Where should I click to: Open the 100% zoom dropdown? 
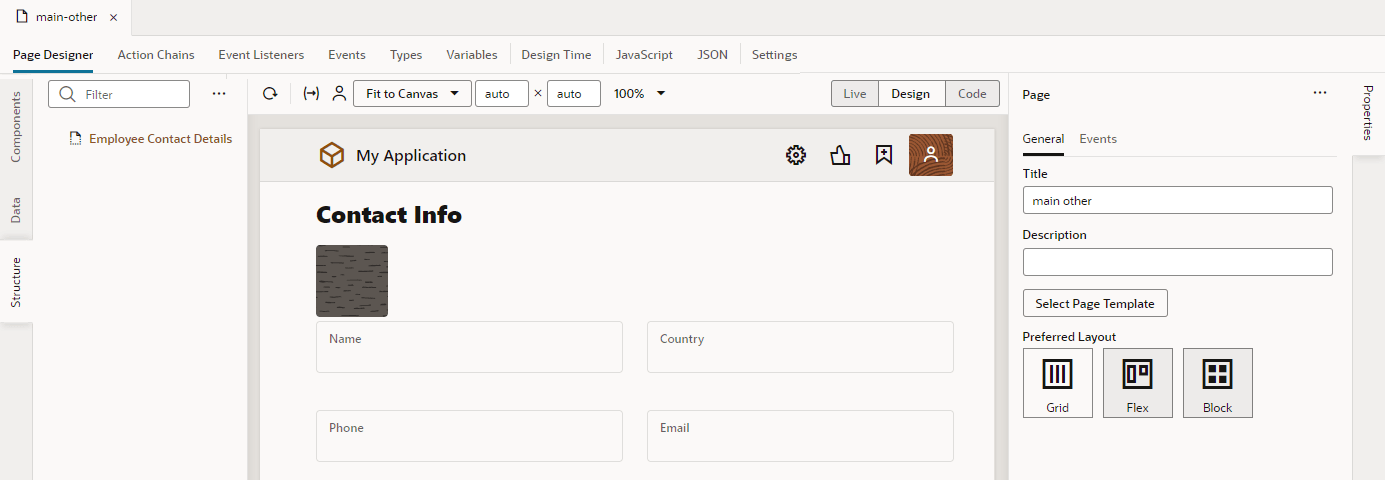click(x=640, y=94)
